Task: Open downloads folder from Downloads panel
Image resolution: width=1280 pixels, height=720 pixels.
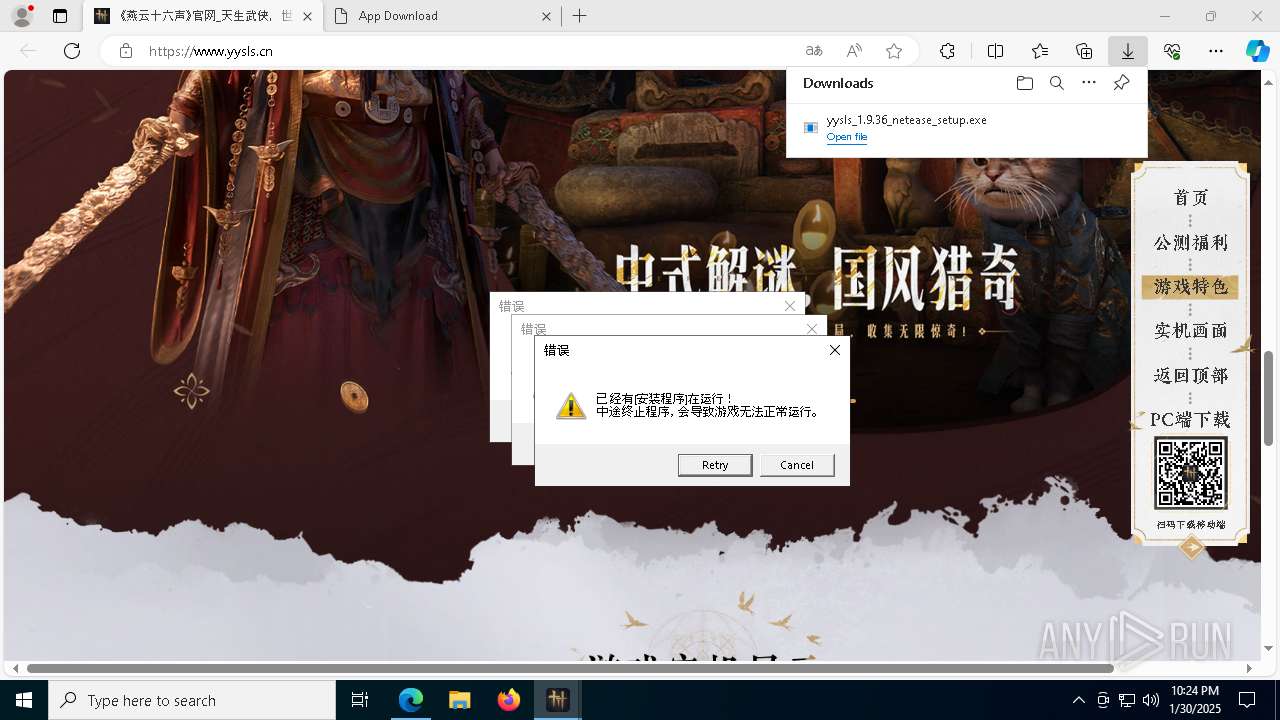Action: coord(1024,83)
